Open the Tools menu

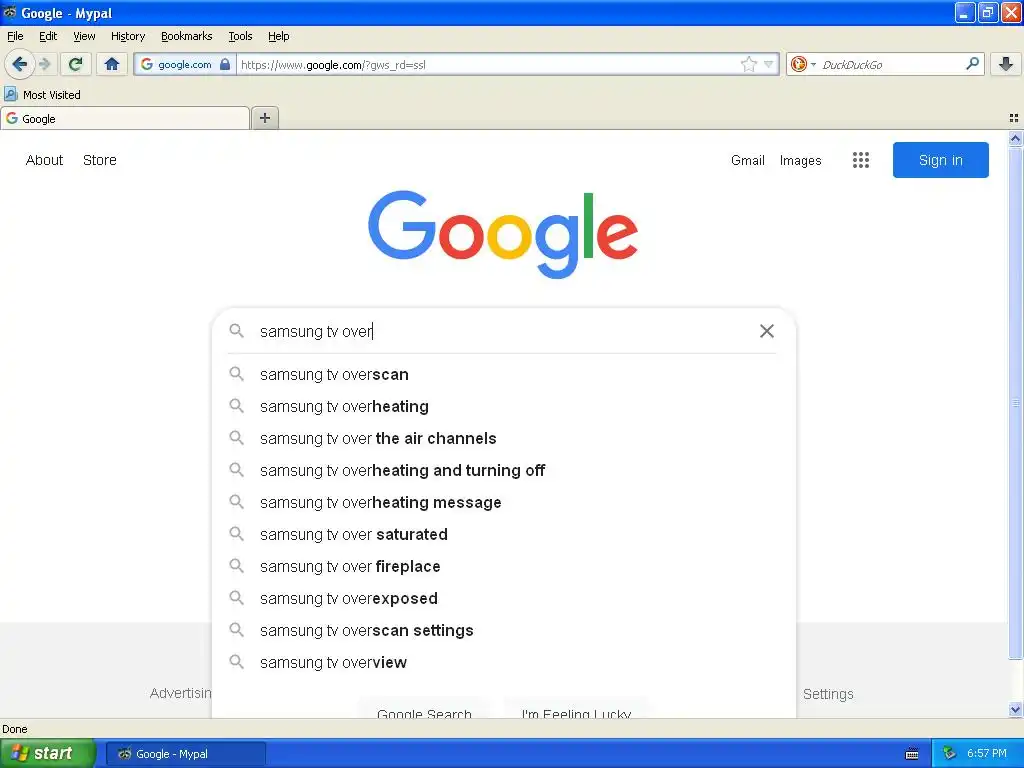tap(240, 36)
